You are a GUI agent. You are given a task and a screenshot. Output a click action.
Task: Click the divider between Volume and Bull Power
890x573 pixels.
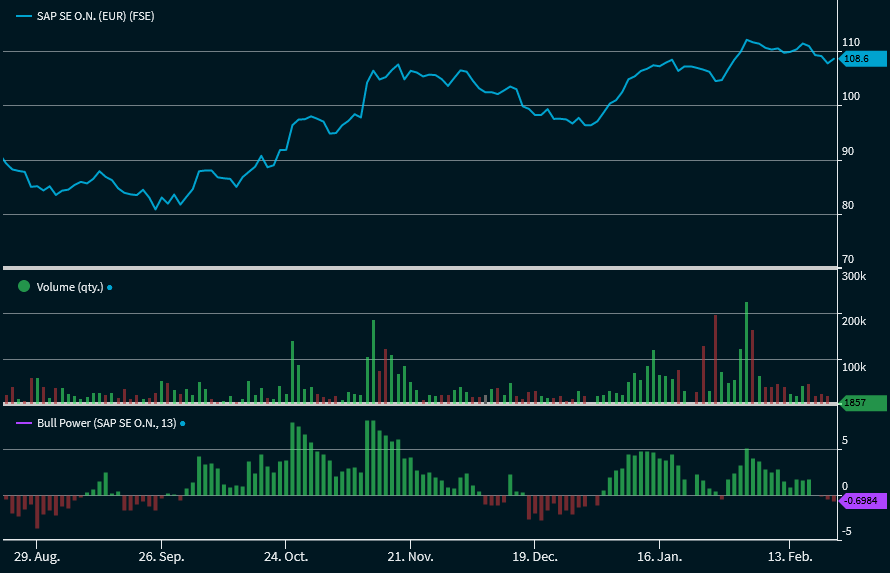pos(418,405)
